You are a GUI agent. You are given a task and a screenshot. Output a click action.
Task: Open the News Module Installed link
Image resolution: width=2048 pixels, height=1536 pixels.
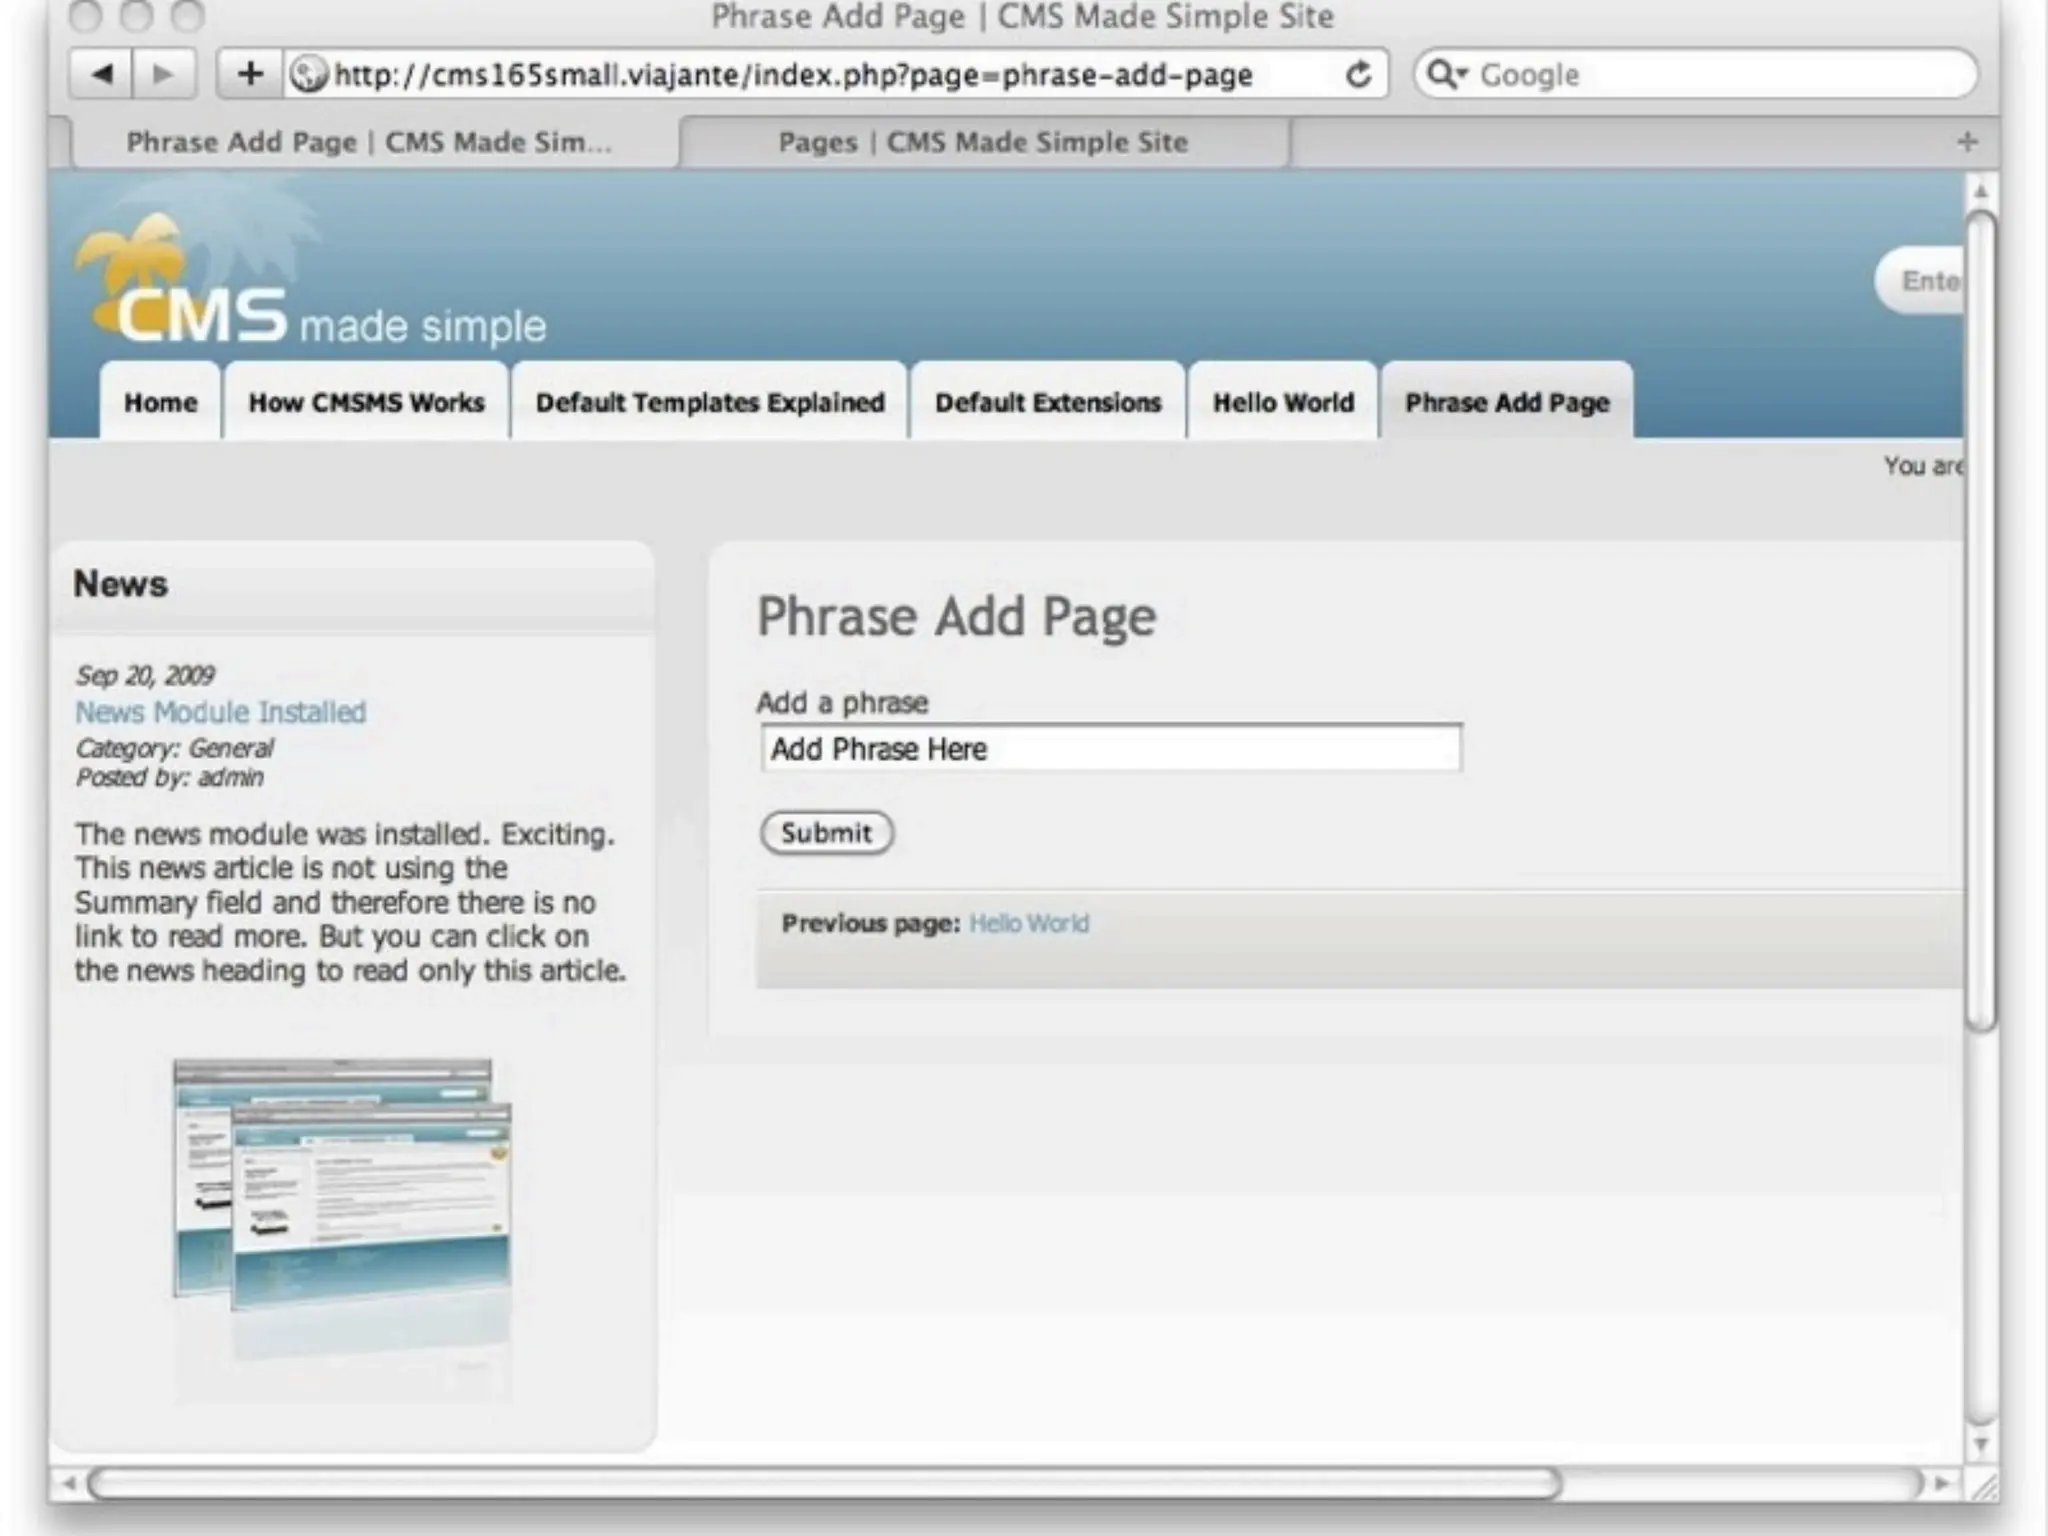coord(221,712)
